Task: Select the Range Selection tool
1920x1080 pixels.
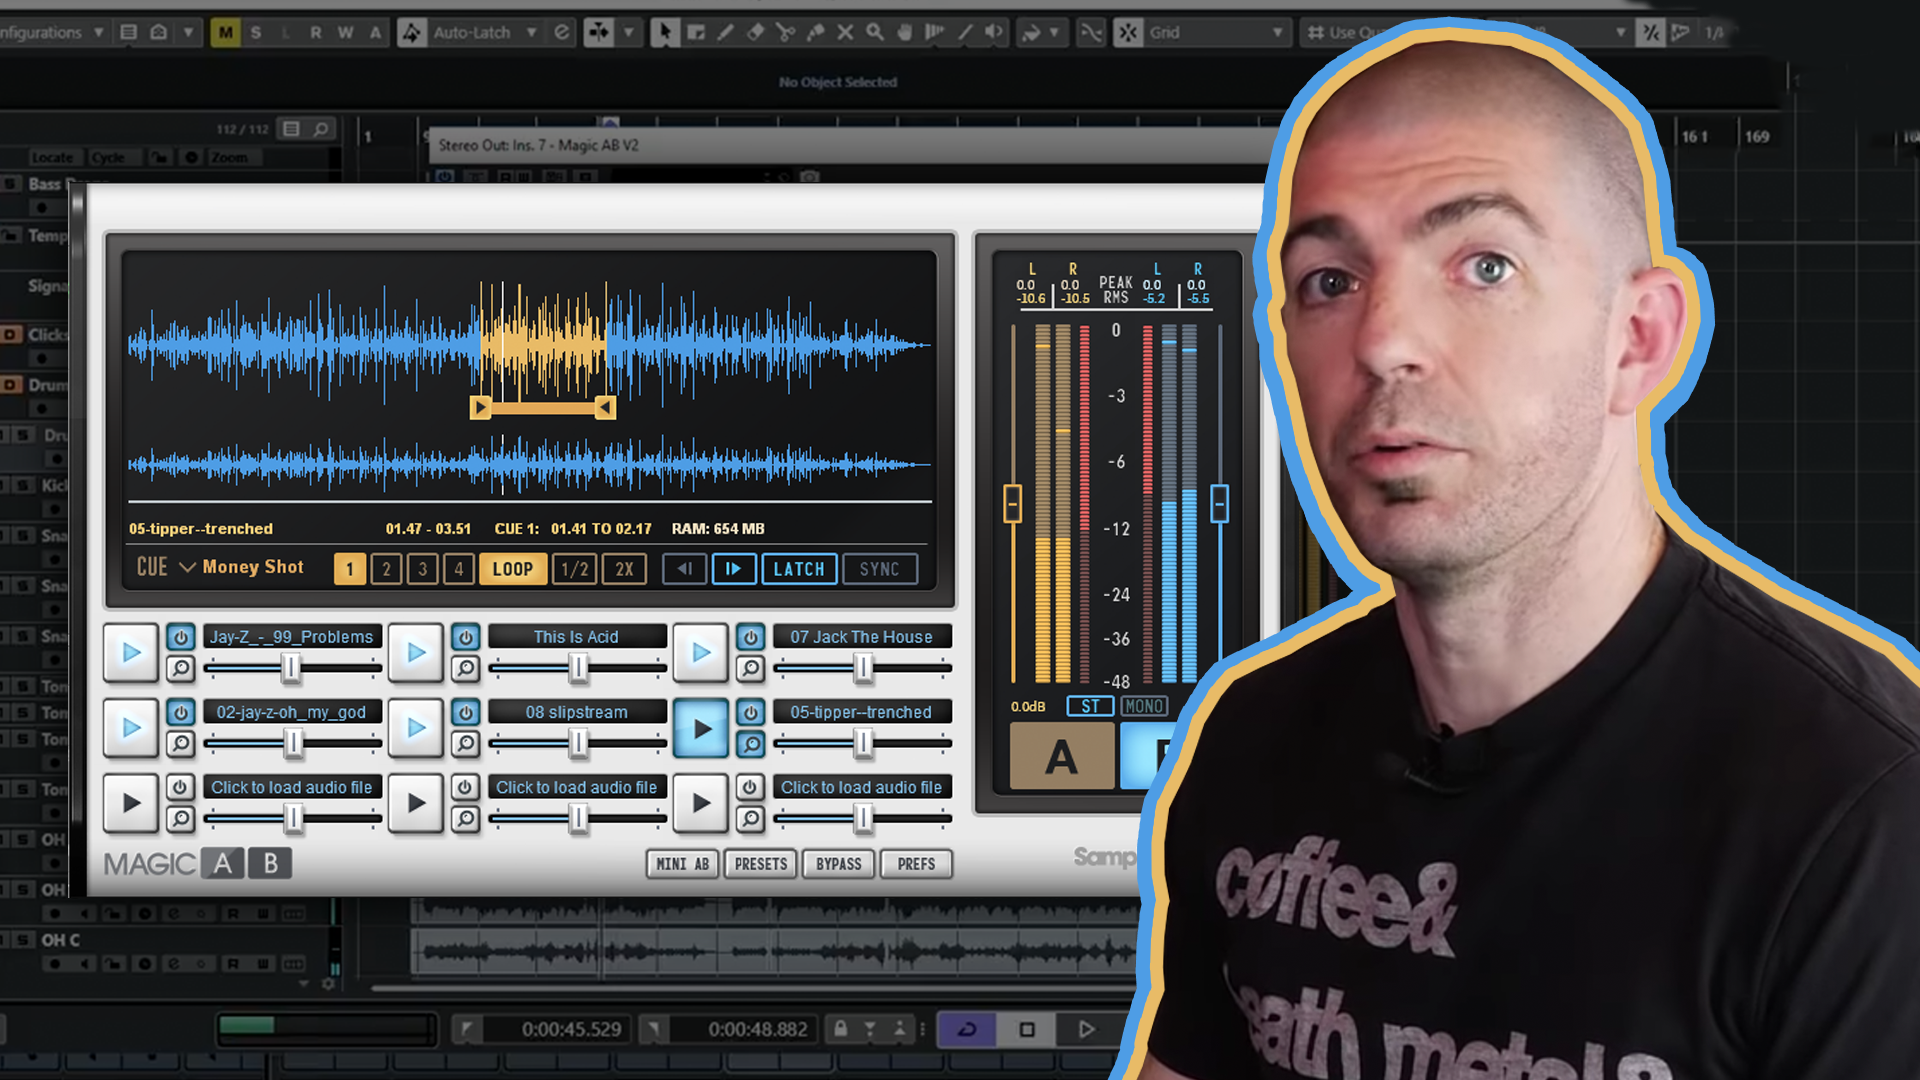Action: [x=696, y=32]
